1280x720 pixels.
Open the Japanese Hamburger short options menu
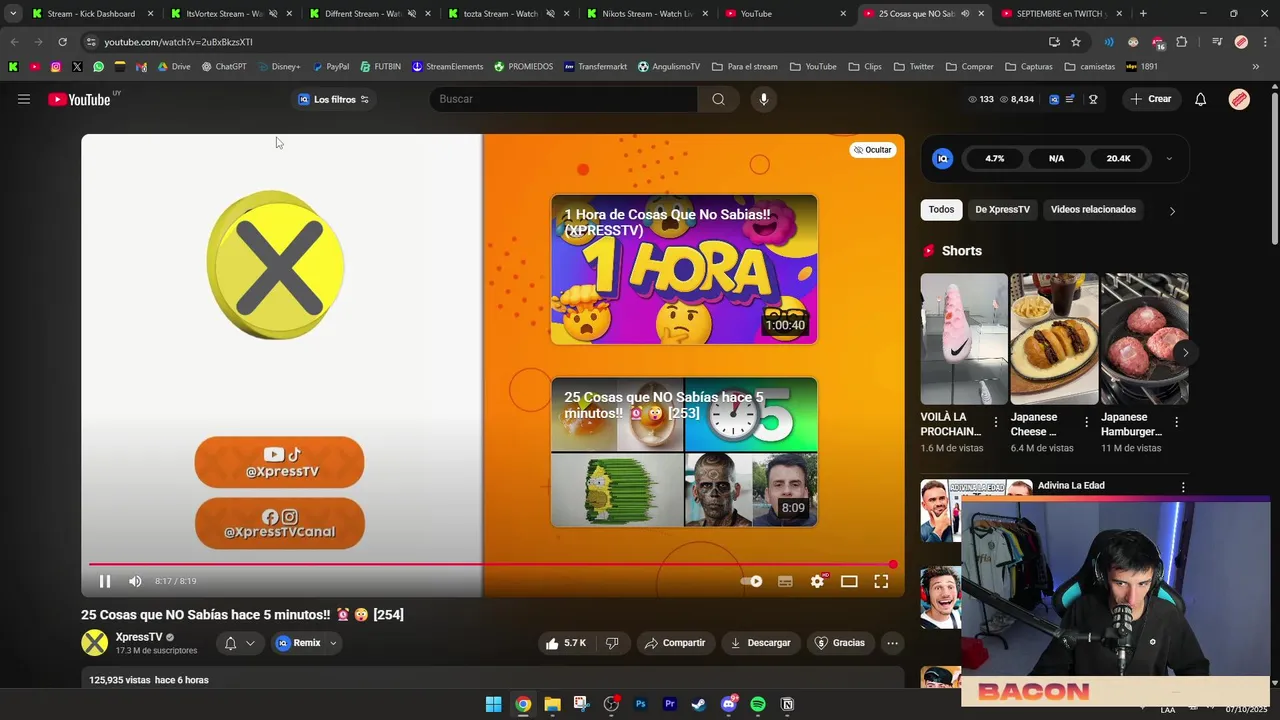tap(1176, 423)
